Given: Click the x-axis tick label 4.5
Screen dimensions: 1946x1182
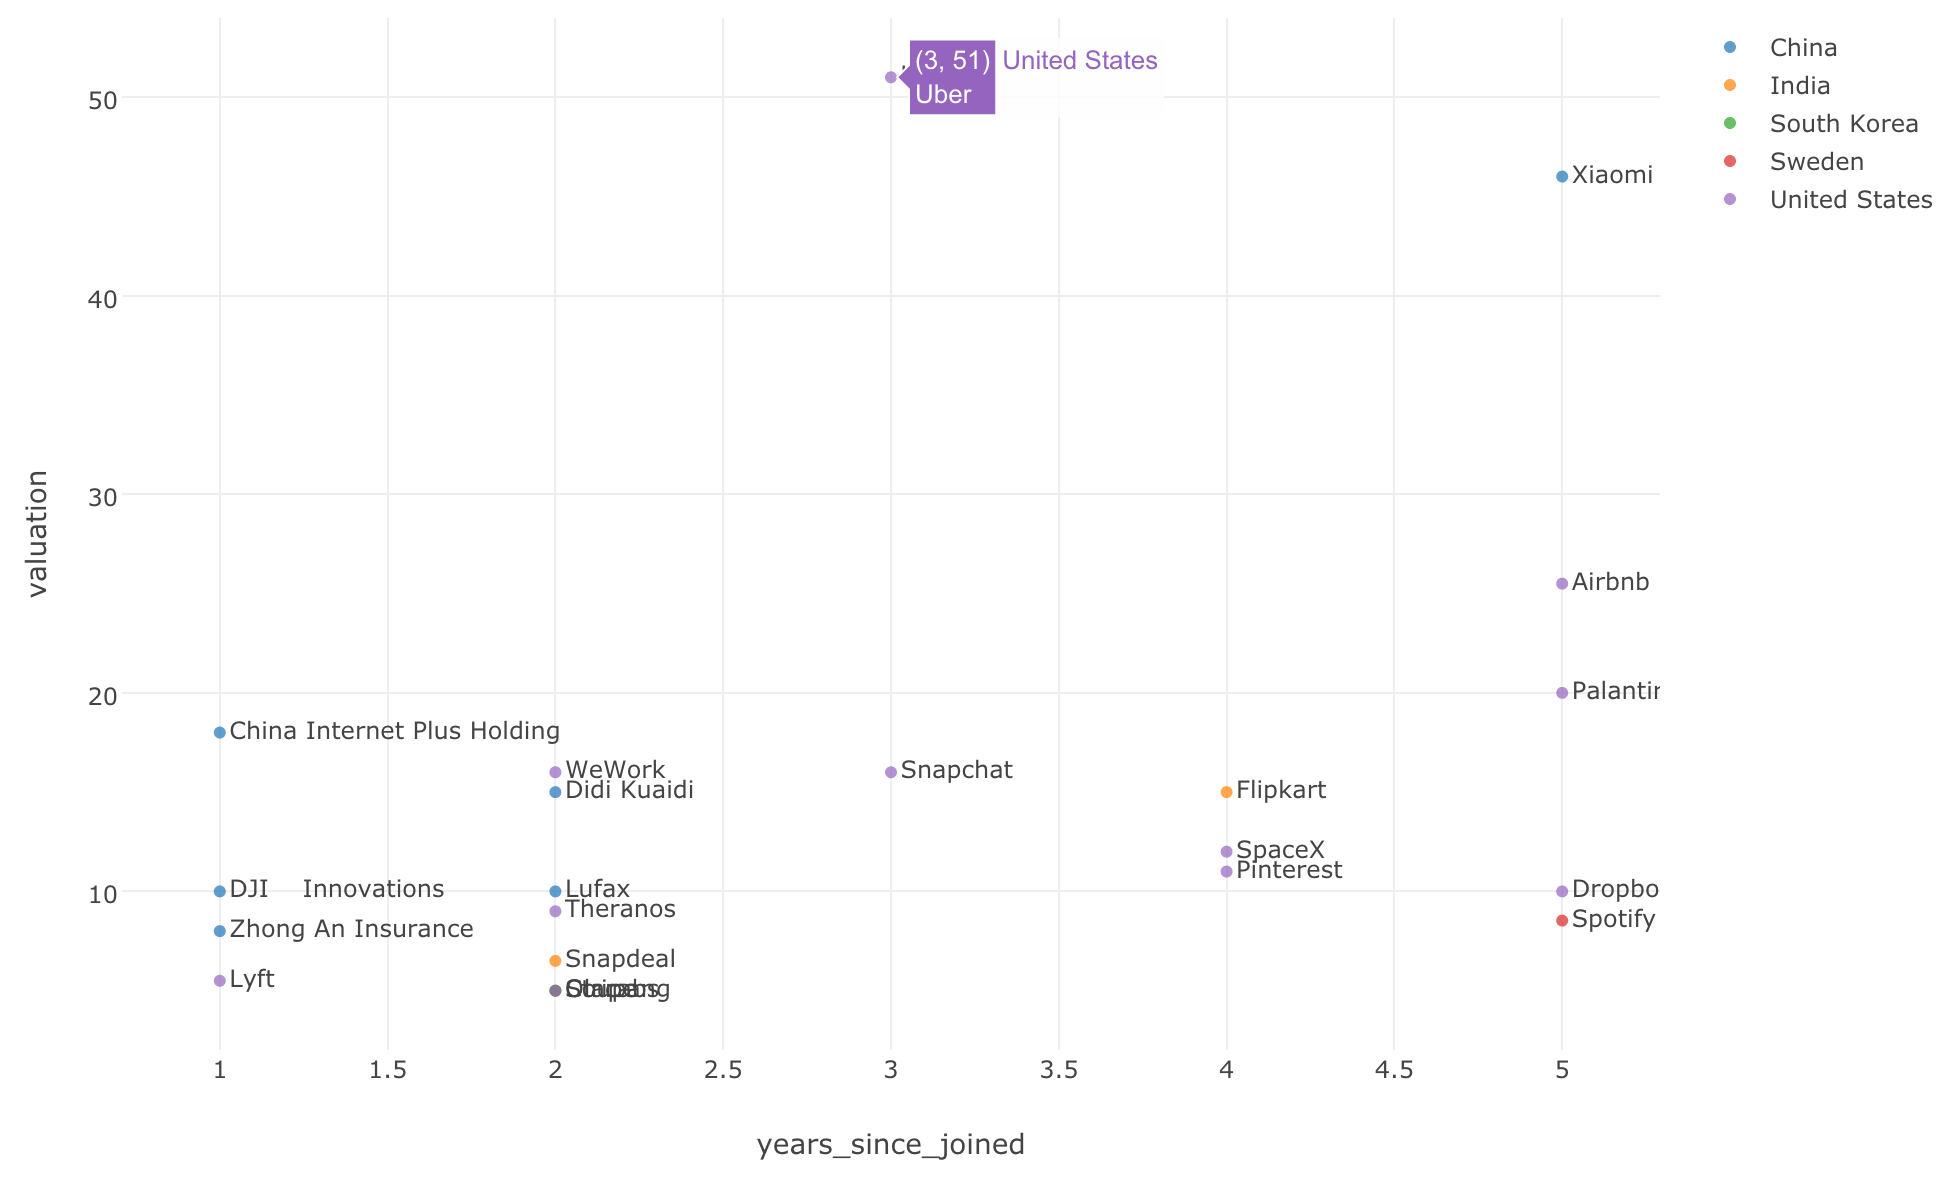Looking at the screenshot, I should 1394,1070.
